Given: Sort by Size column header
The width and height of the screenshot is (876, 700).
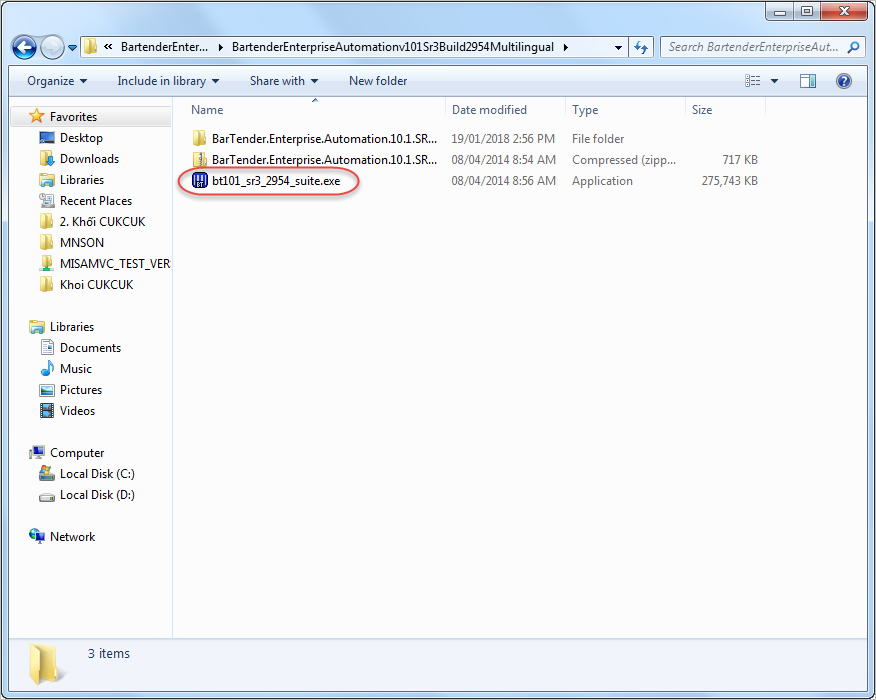Looking at the screenshot, I should click(x=725, y=110).
